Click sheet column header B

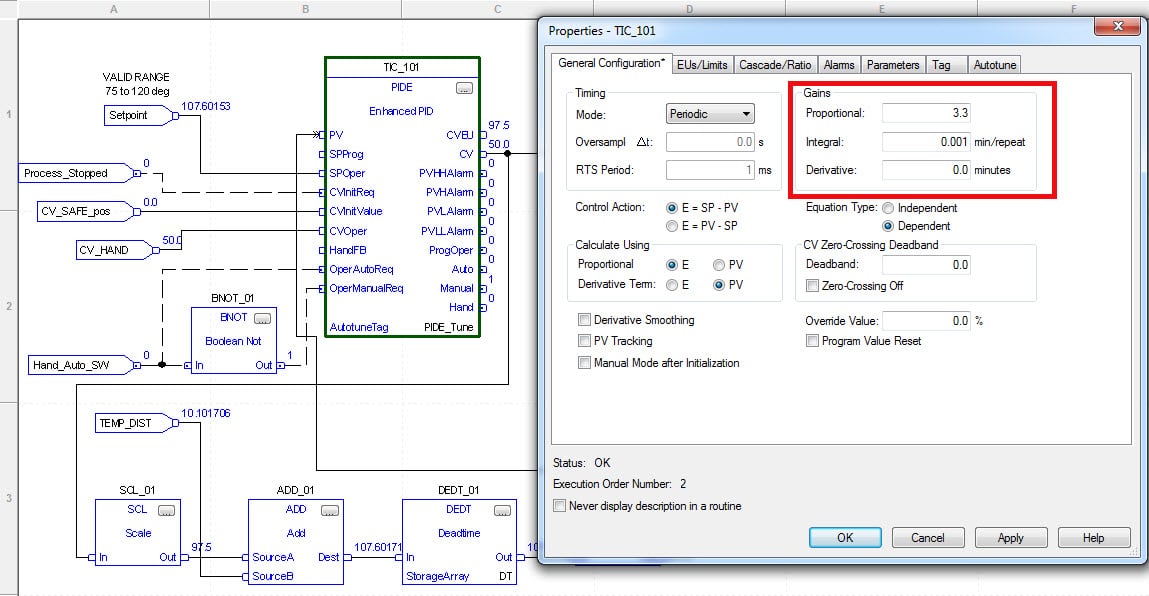[x=306, y=9]
